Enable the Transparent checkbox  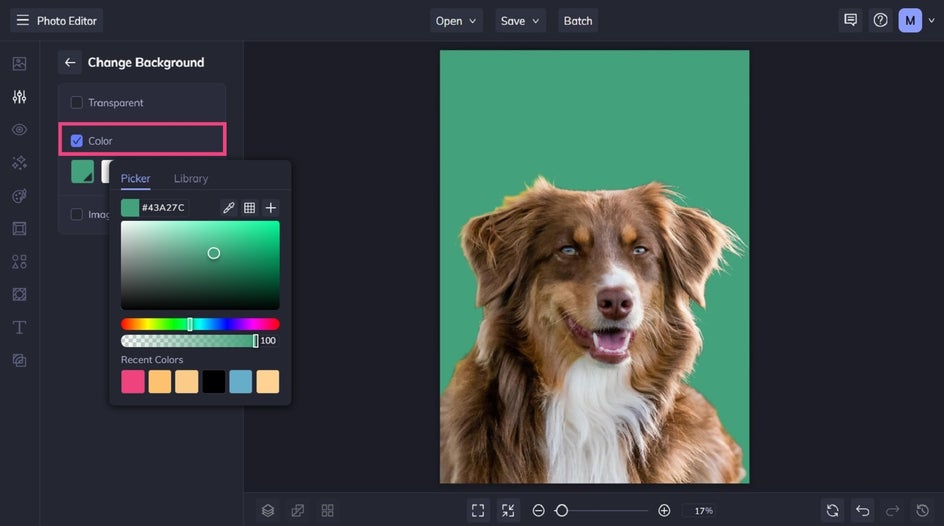click(76, 103)
